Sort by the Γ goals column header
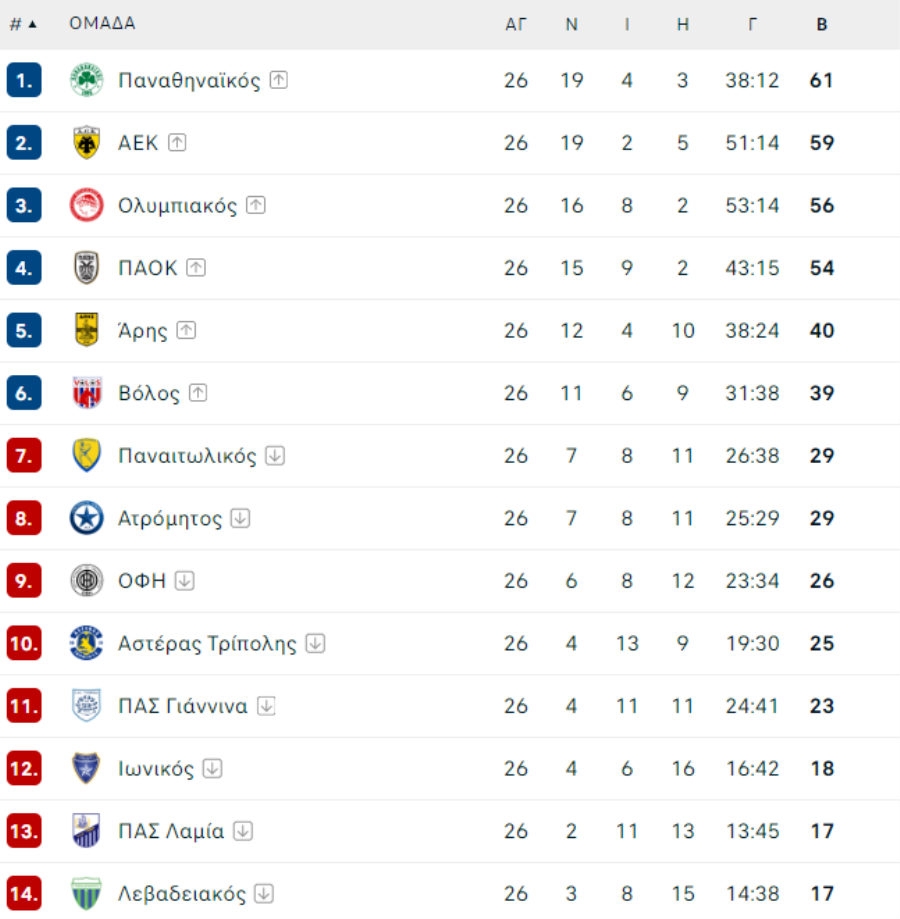The height and width of the screenshot is (919, 900). tap(752, 24)
